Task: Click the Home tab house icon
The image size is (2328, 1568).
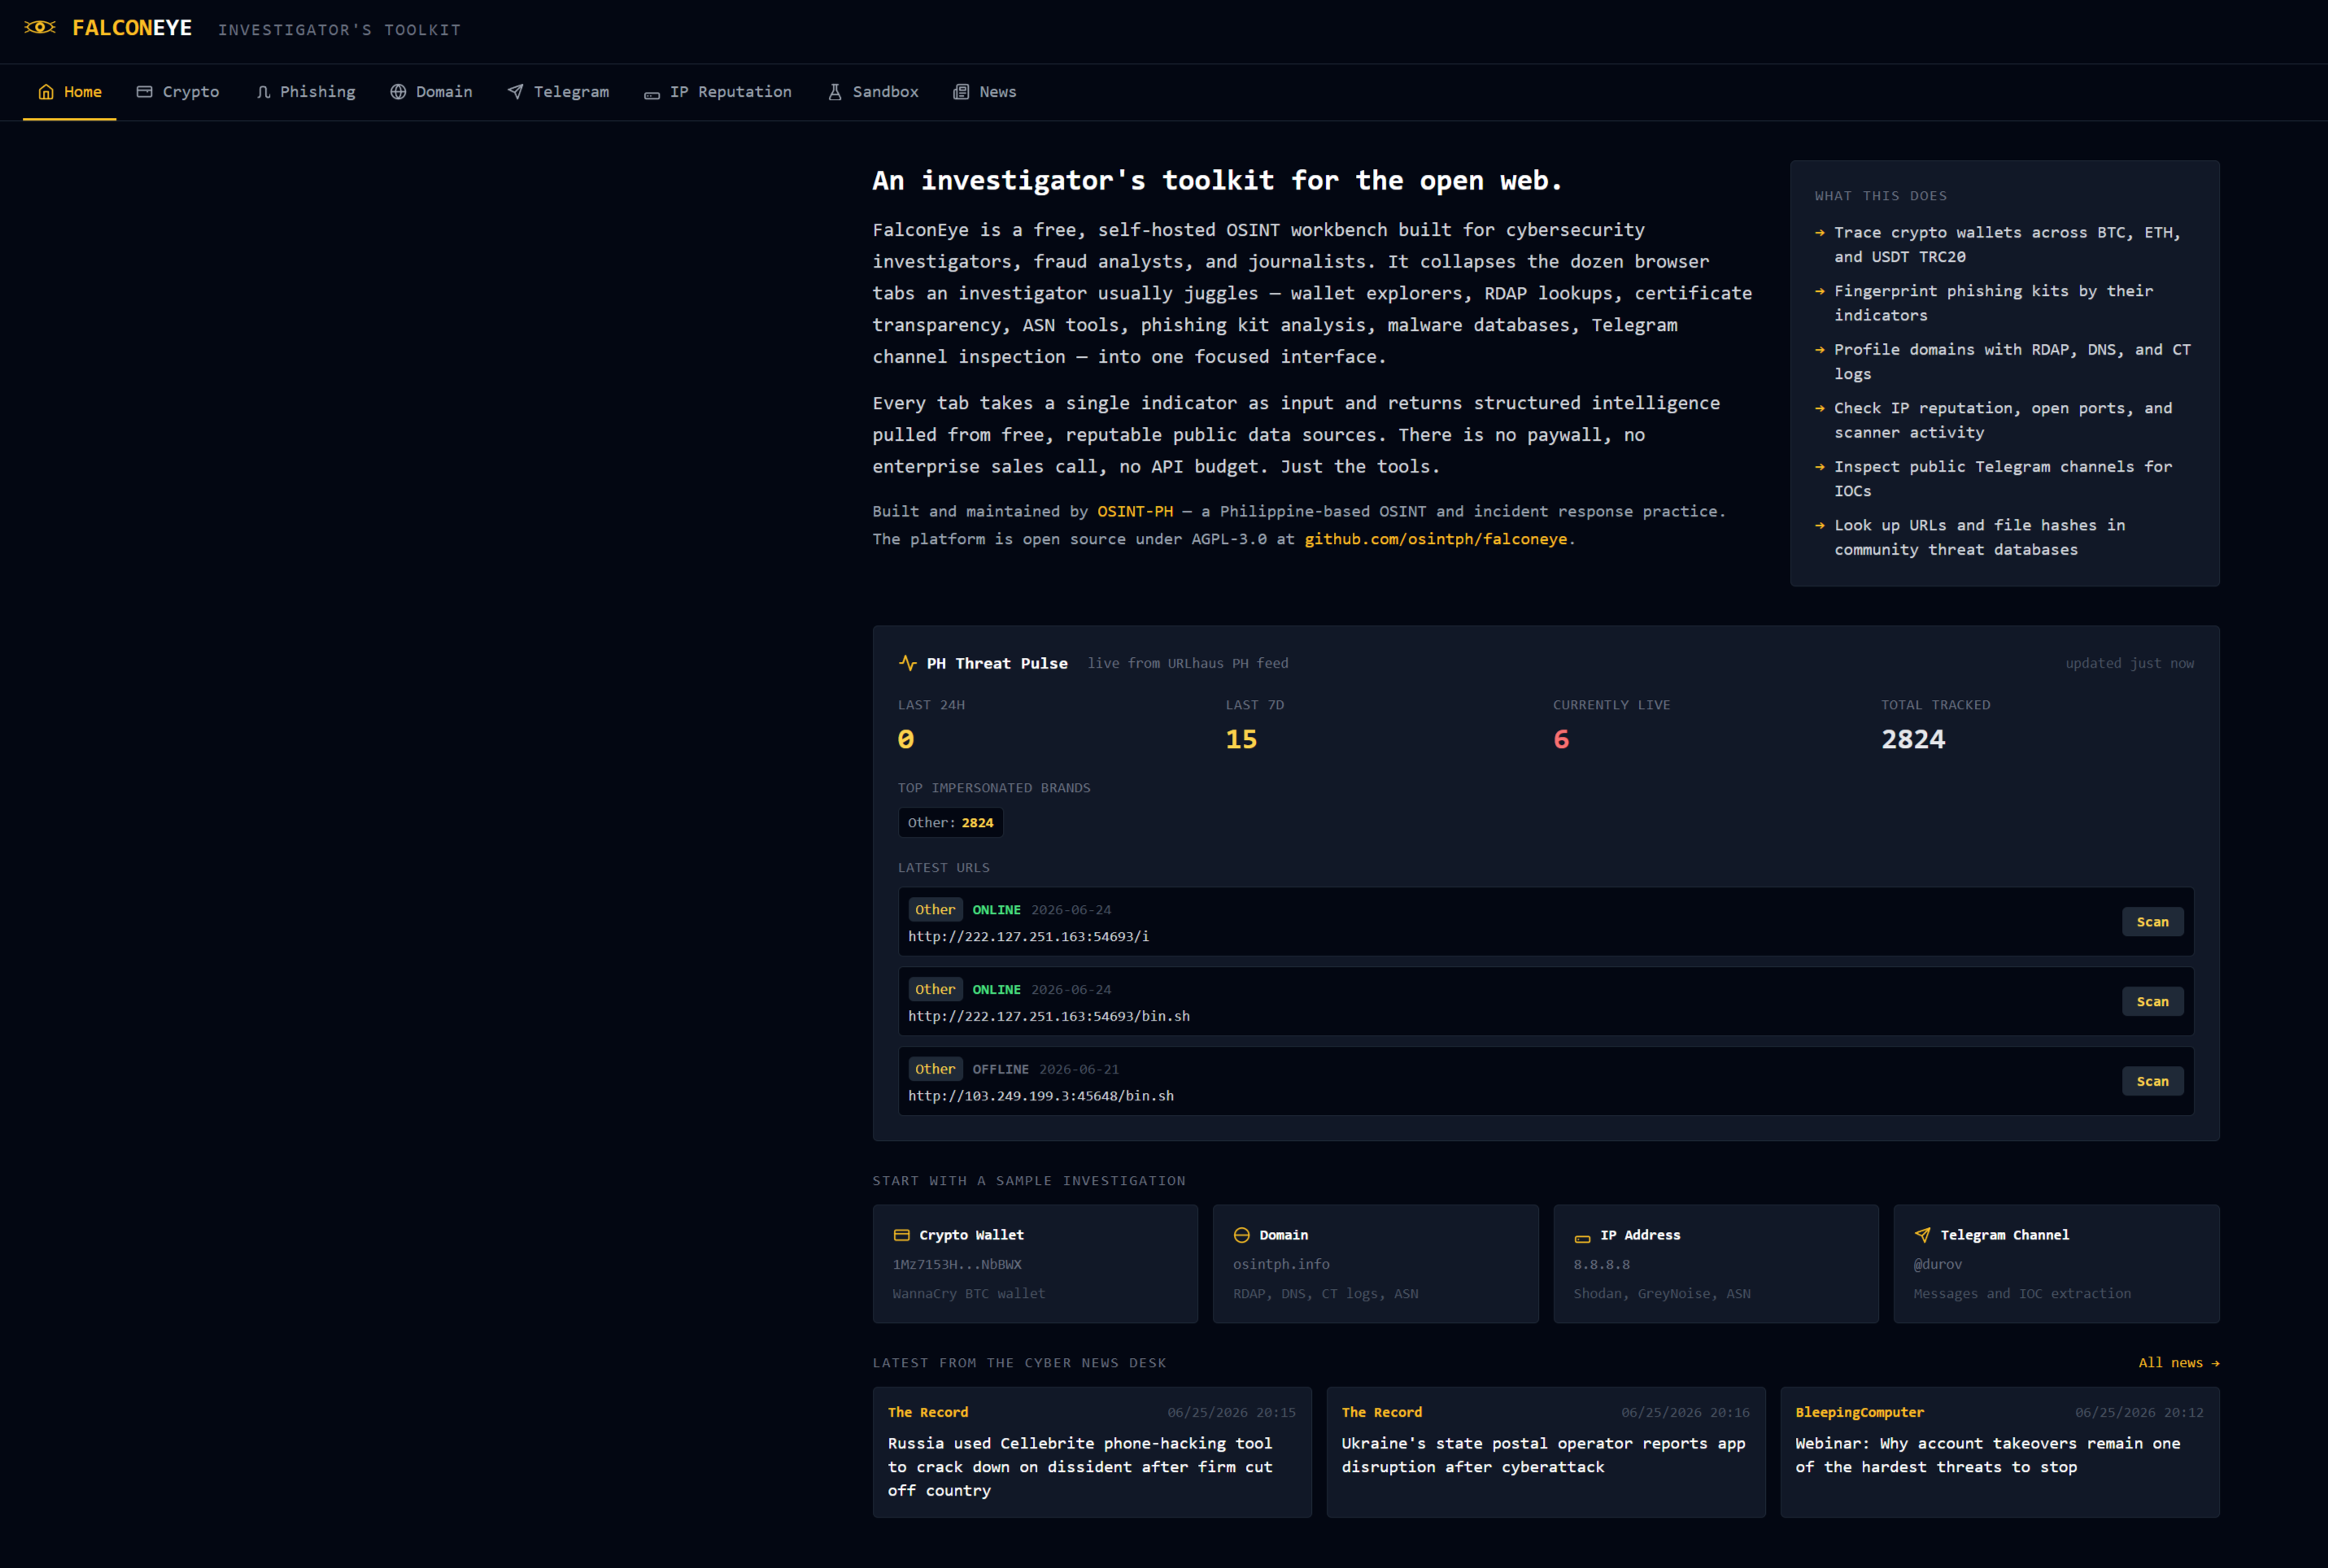Action: [46, 92]
